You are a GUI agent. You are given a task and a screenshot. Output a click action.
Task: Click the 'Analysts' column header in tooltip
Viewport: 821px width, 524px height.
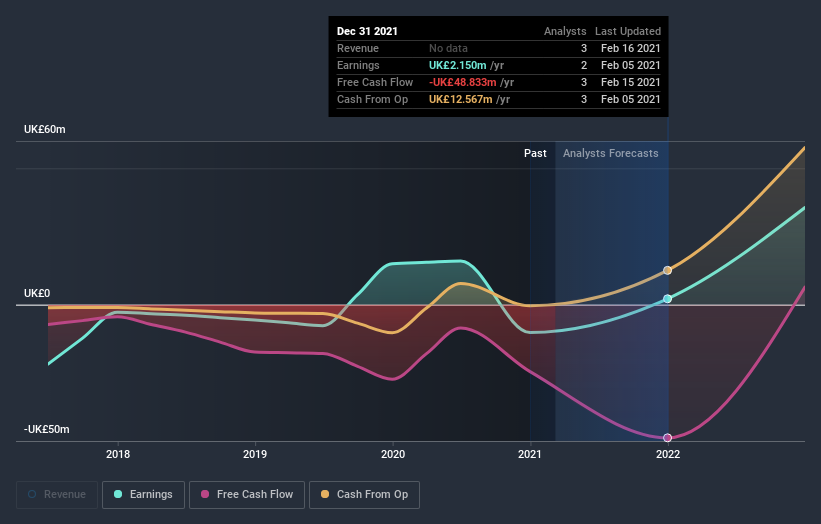565,31
